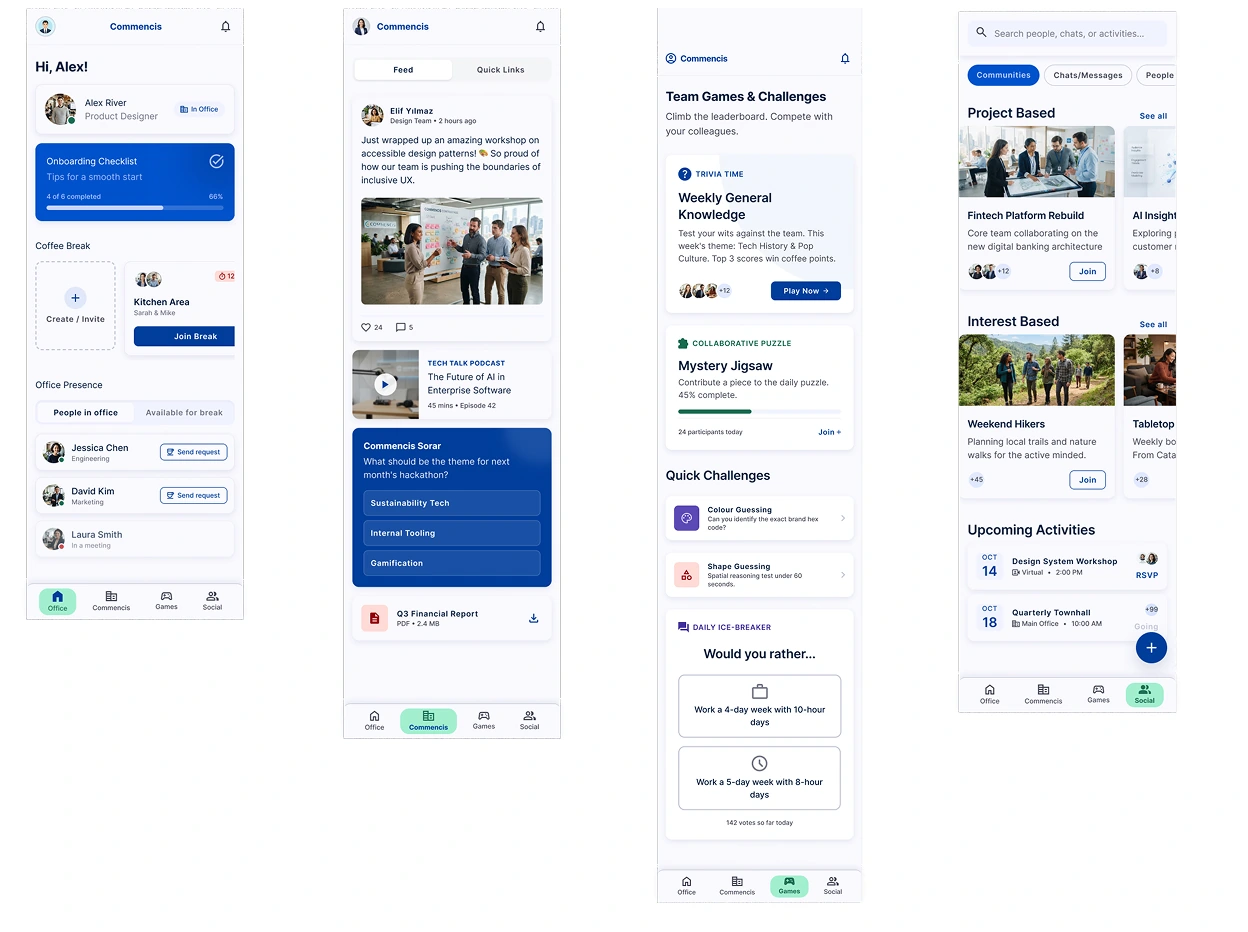This screenshot has width=1248, height=932.
Task: Click the Daily Ice-Breaker chat icon
Action: (x=684, y=627)
